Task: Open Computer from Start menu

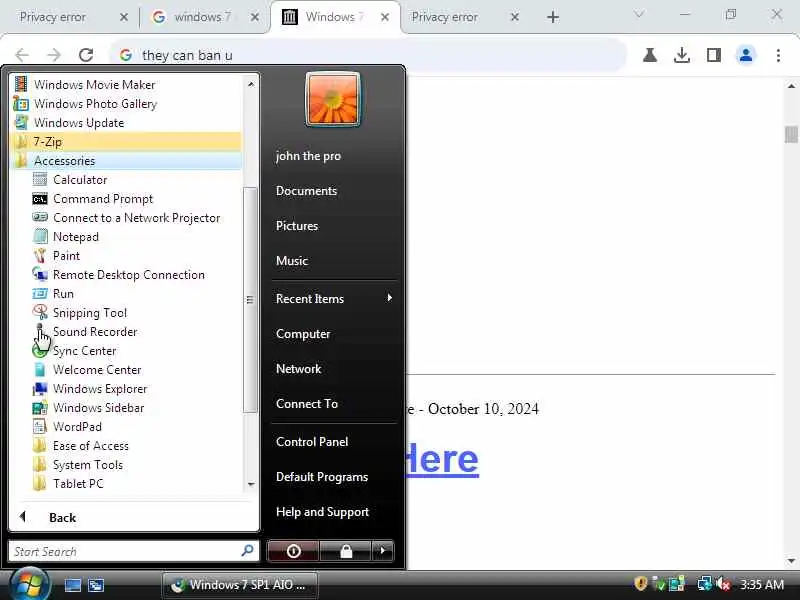Action: tap(303, 334)
